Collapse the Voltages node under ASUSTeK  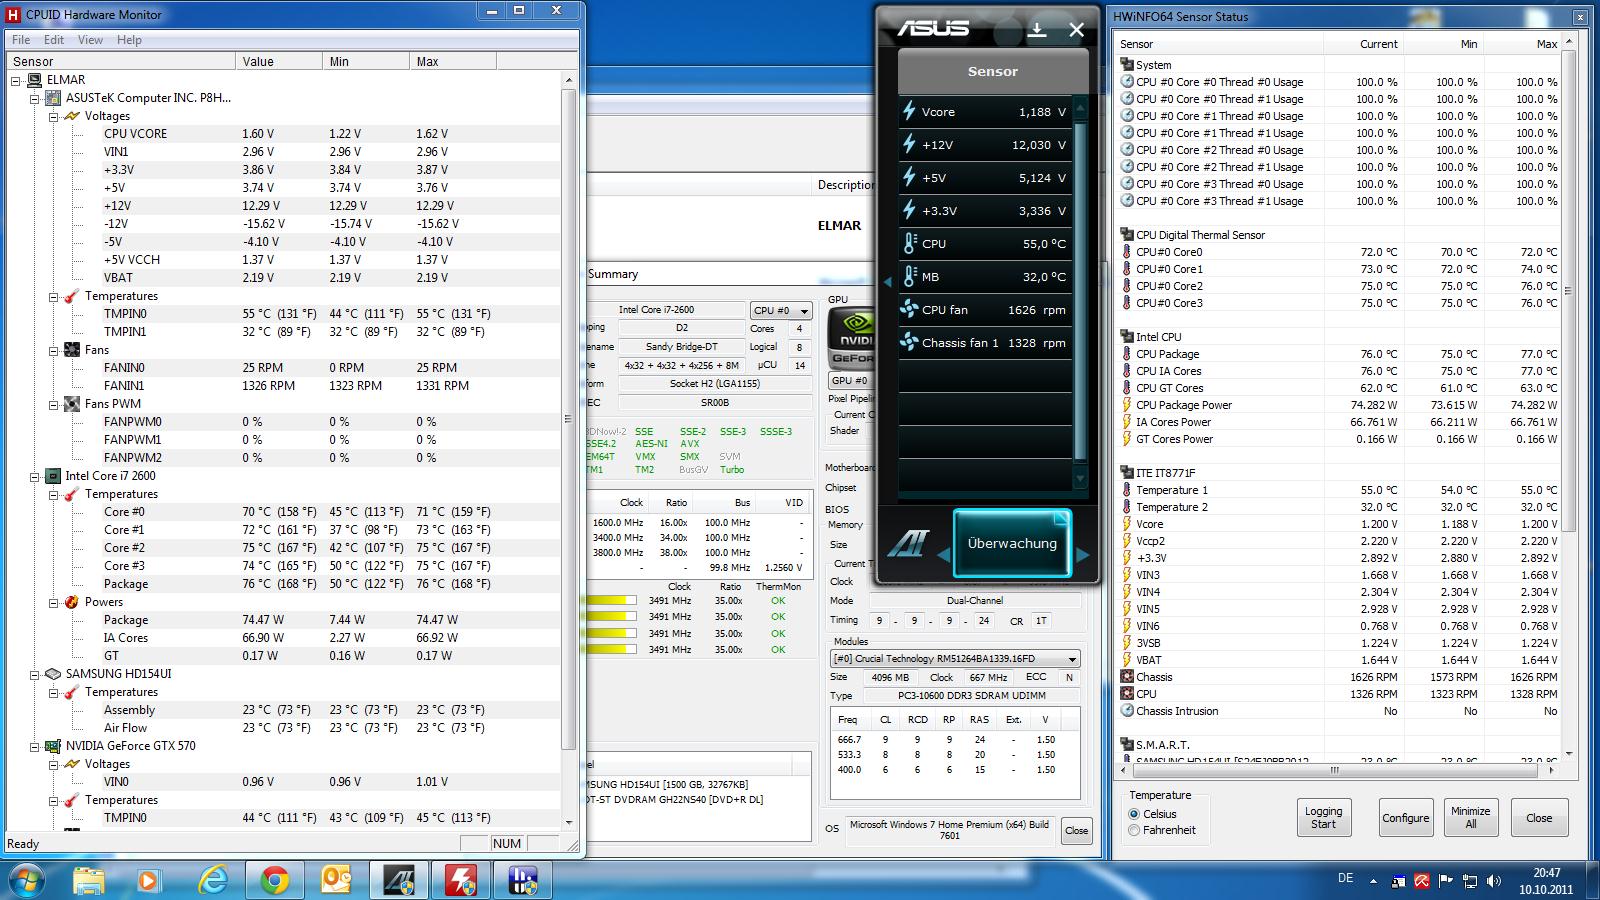pos(53,116)
